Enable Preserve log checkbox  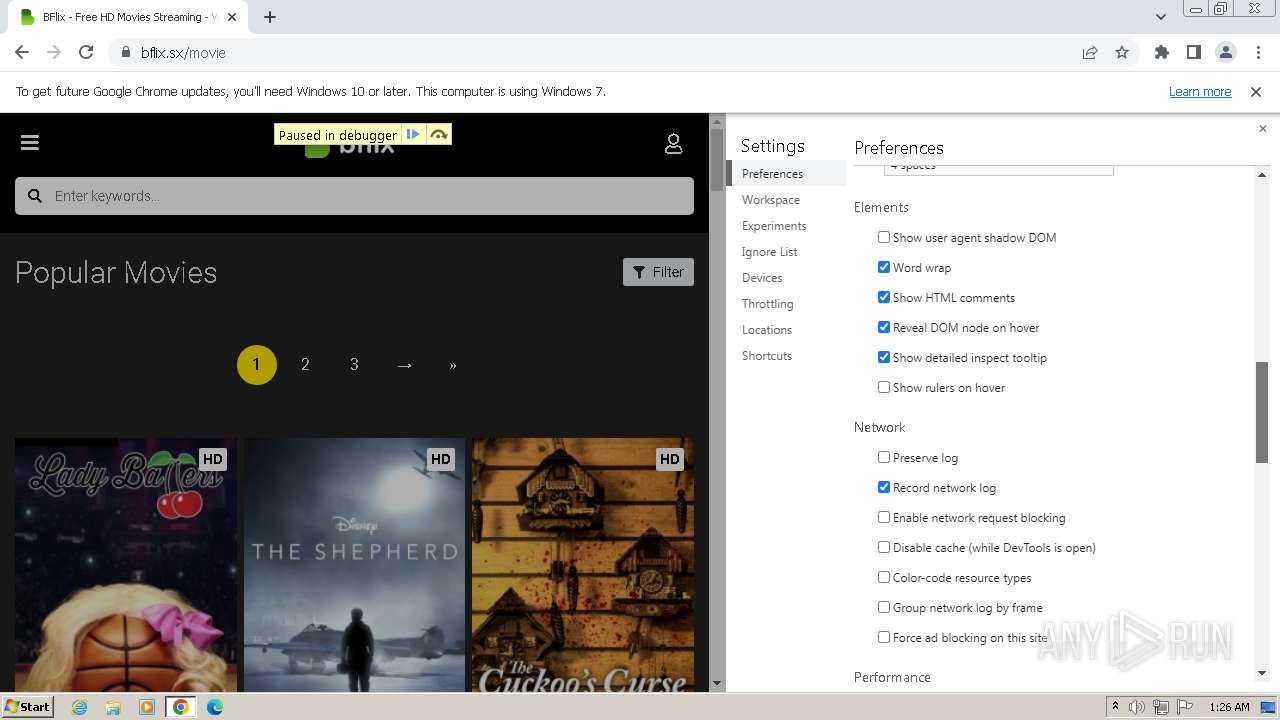(884, 457)
